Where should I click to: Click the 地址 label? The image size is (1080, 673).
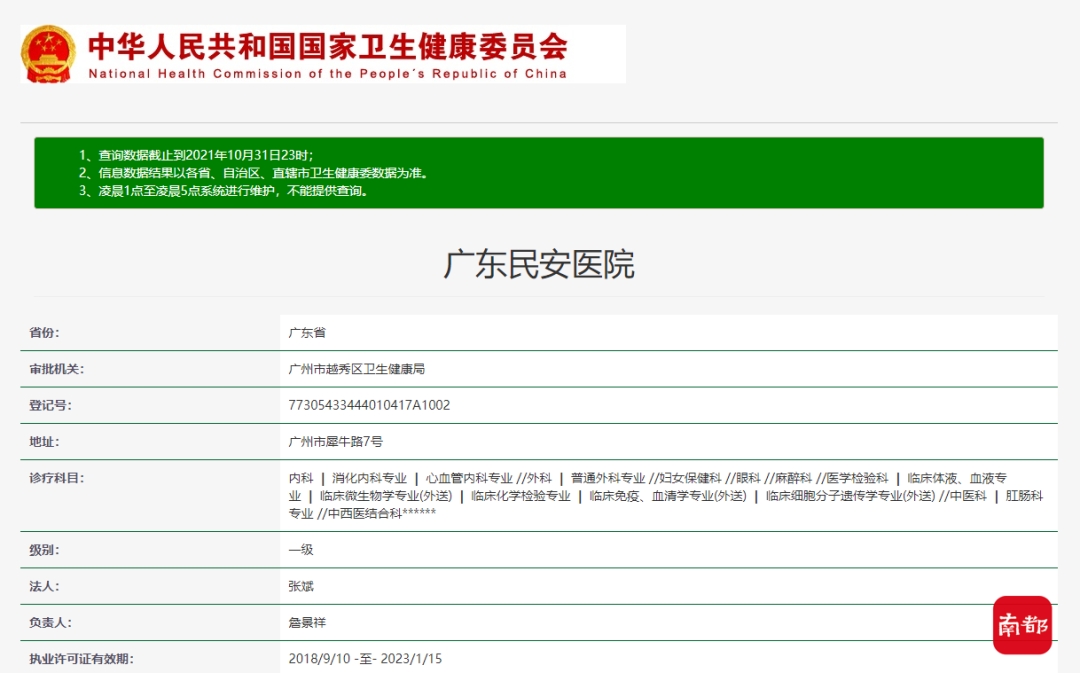44,442
